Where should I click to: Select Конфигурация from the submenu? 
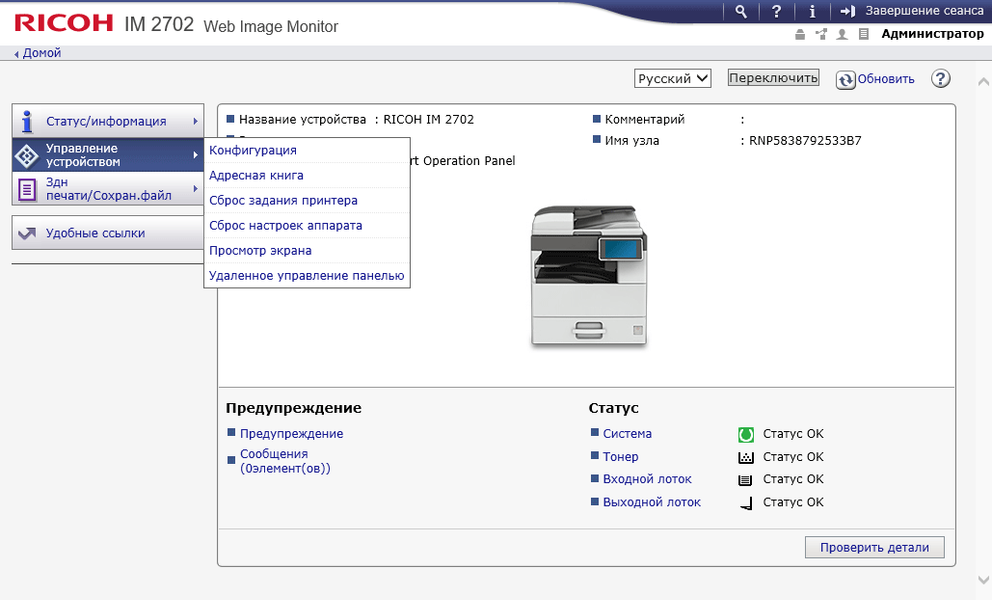coord(253,150)
